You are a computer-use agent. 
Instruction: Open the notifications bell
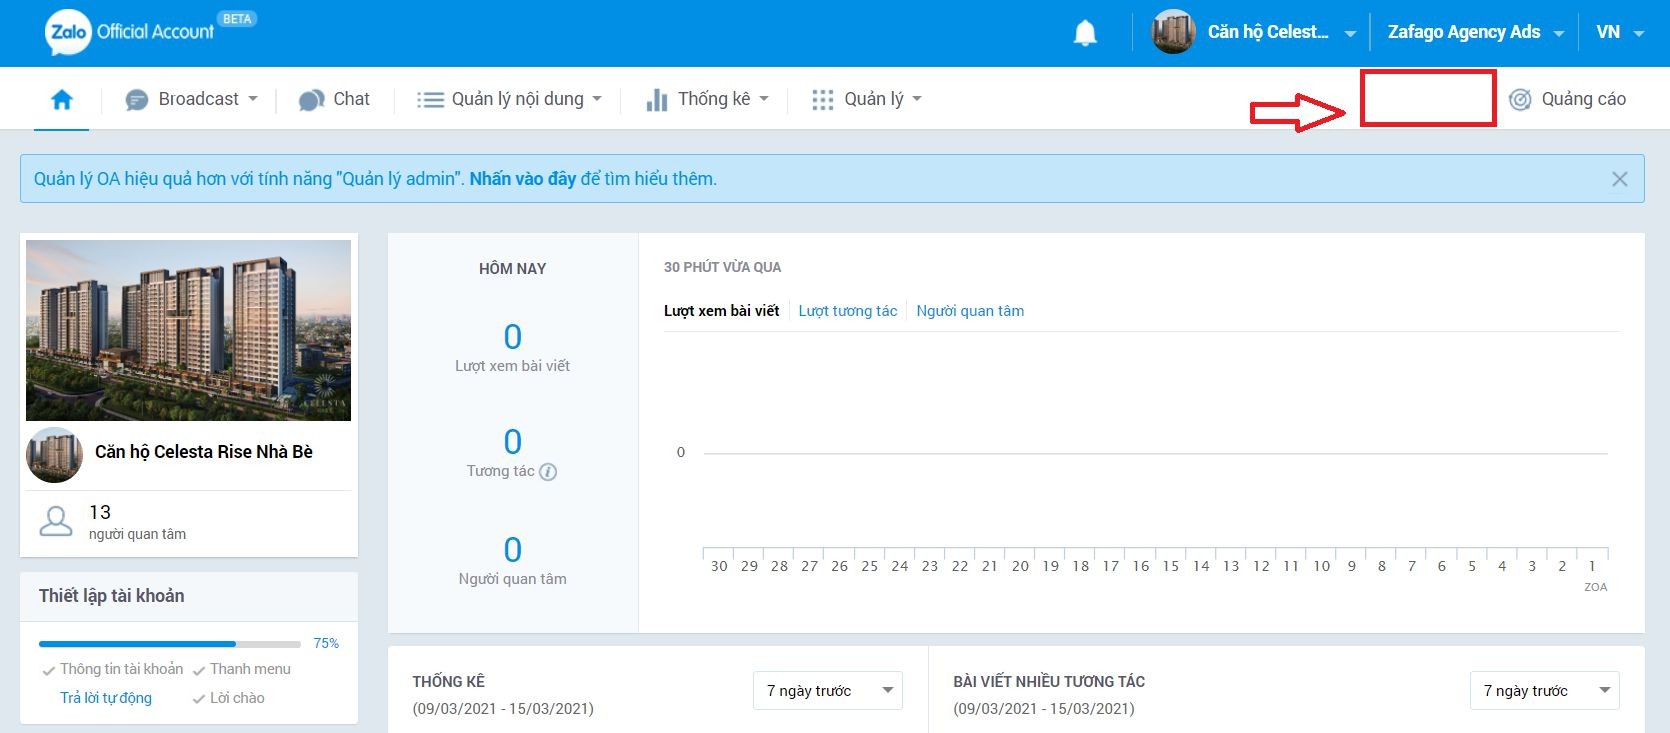tap(1085, 33)
